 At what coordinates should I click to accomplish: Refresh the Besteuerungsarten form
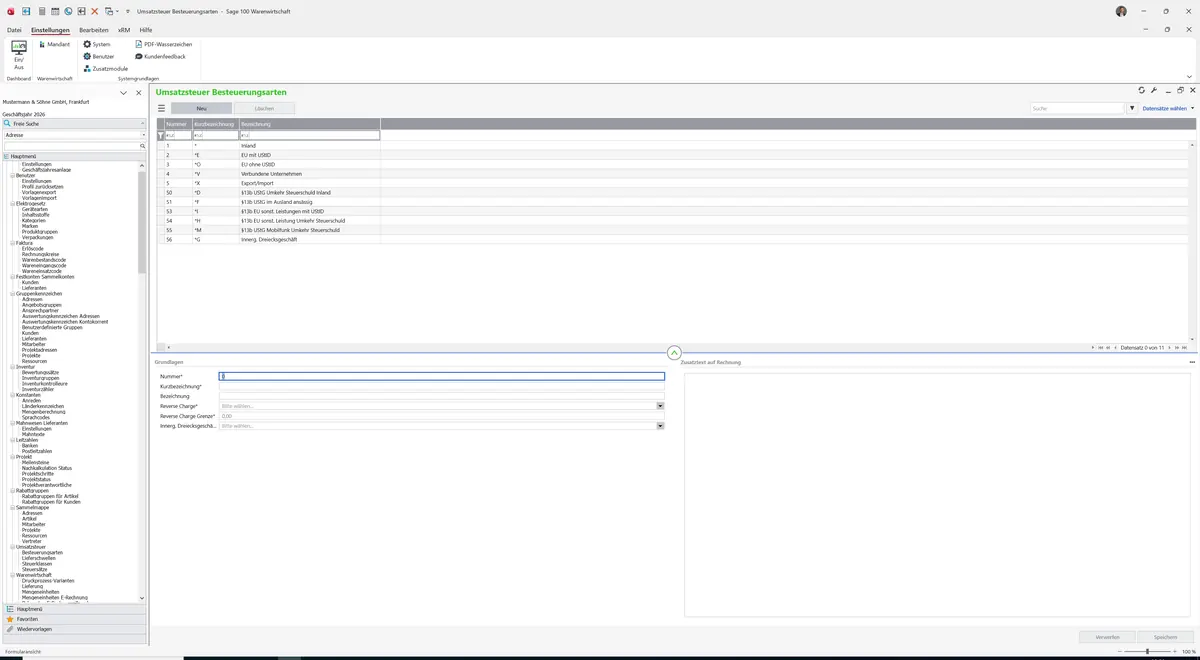[x=1142, y=90]
